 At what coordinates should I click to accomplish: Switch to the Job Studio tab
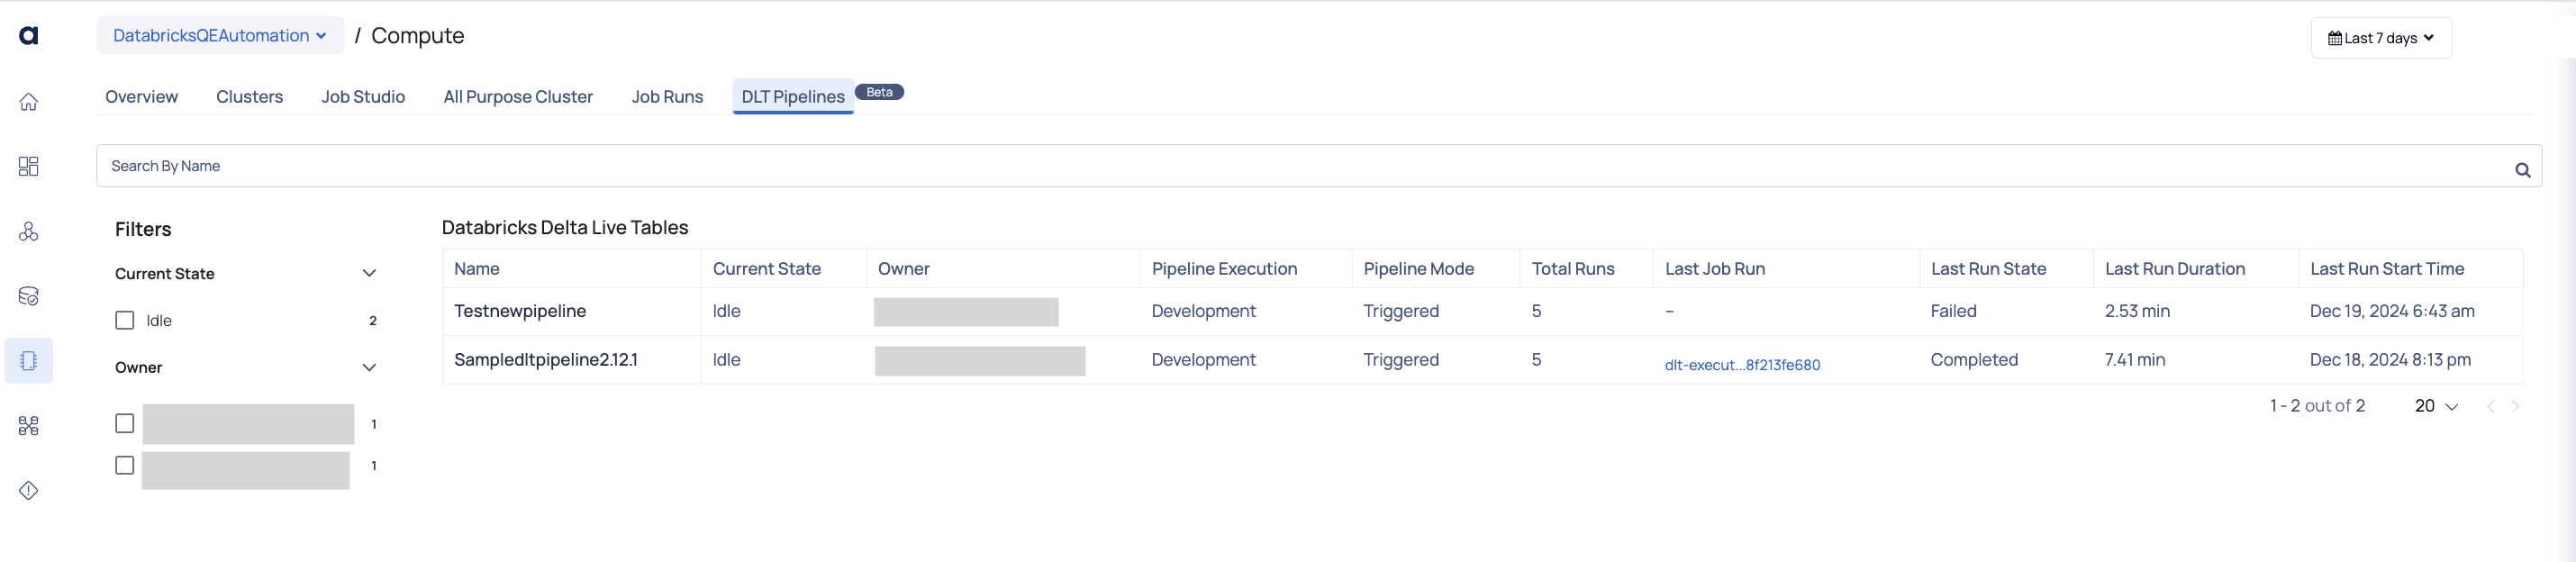click(x=363, y=97)
